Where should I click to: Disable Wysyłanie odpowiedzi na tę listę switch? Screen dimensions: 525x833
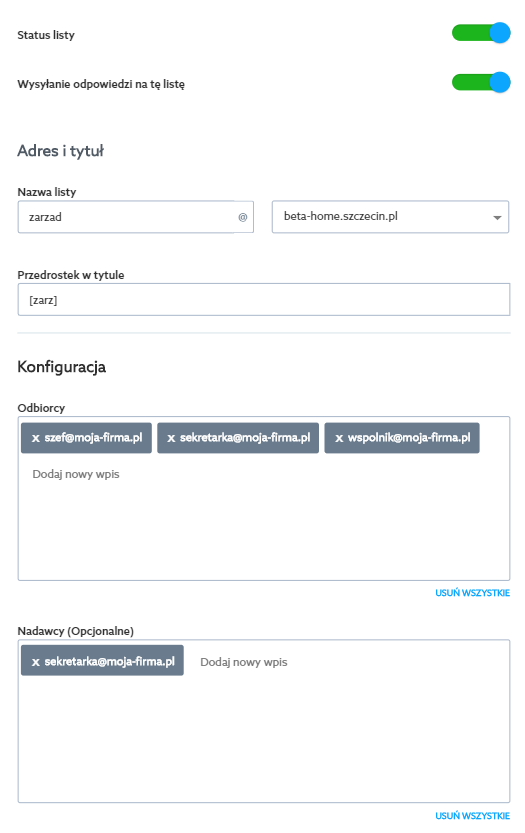tap(481, 82)
